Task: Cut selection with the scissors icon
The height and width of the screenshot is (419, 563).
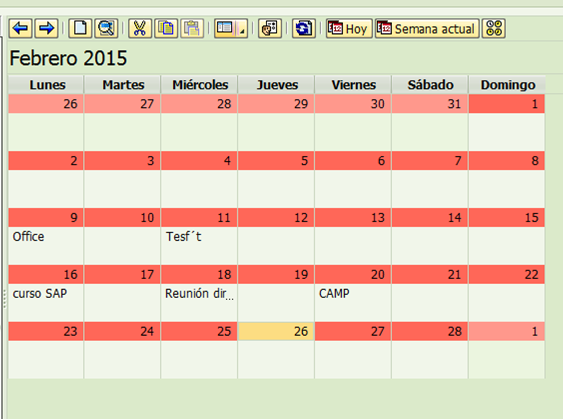Action: coord(140,28)
